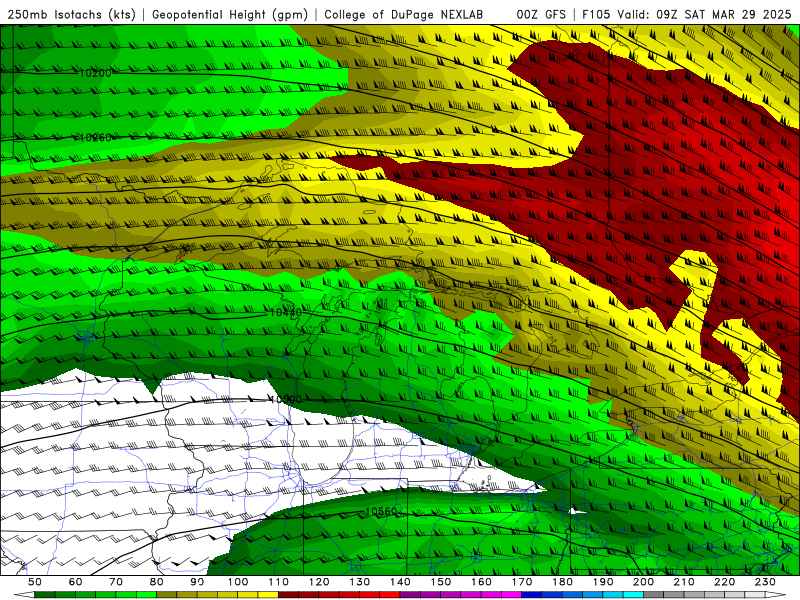This screenshot has width=800, height=600.
Task: Click the bright red swatch just before 140
Action: pyautogui.click(x=390, y=595)
